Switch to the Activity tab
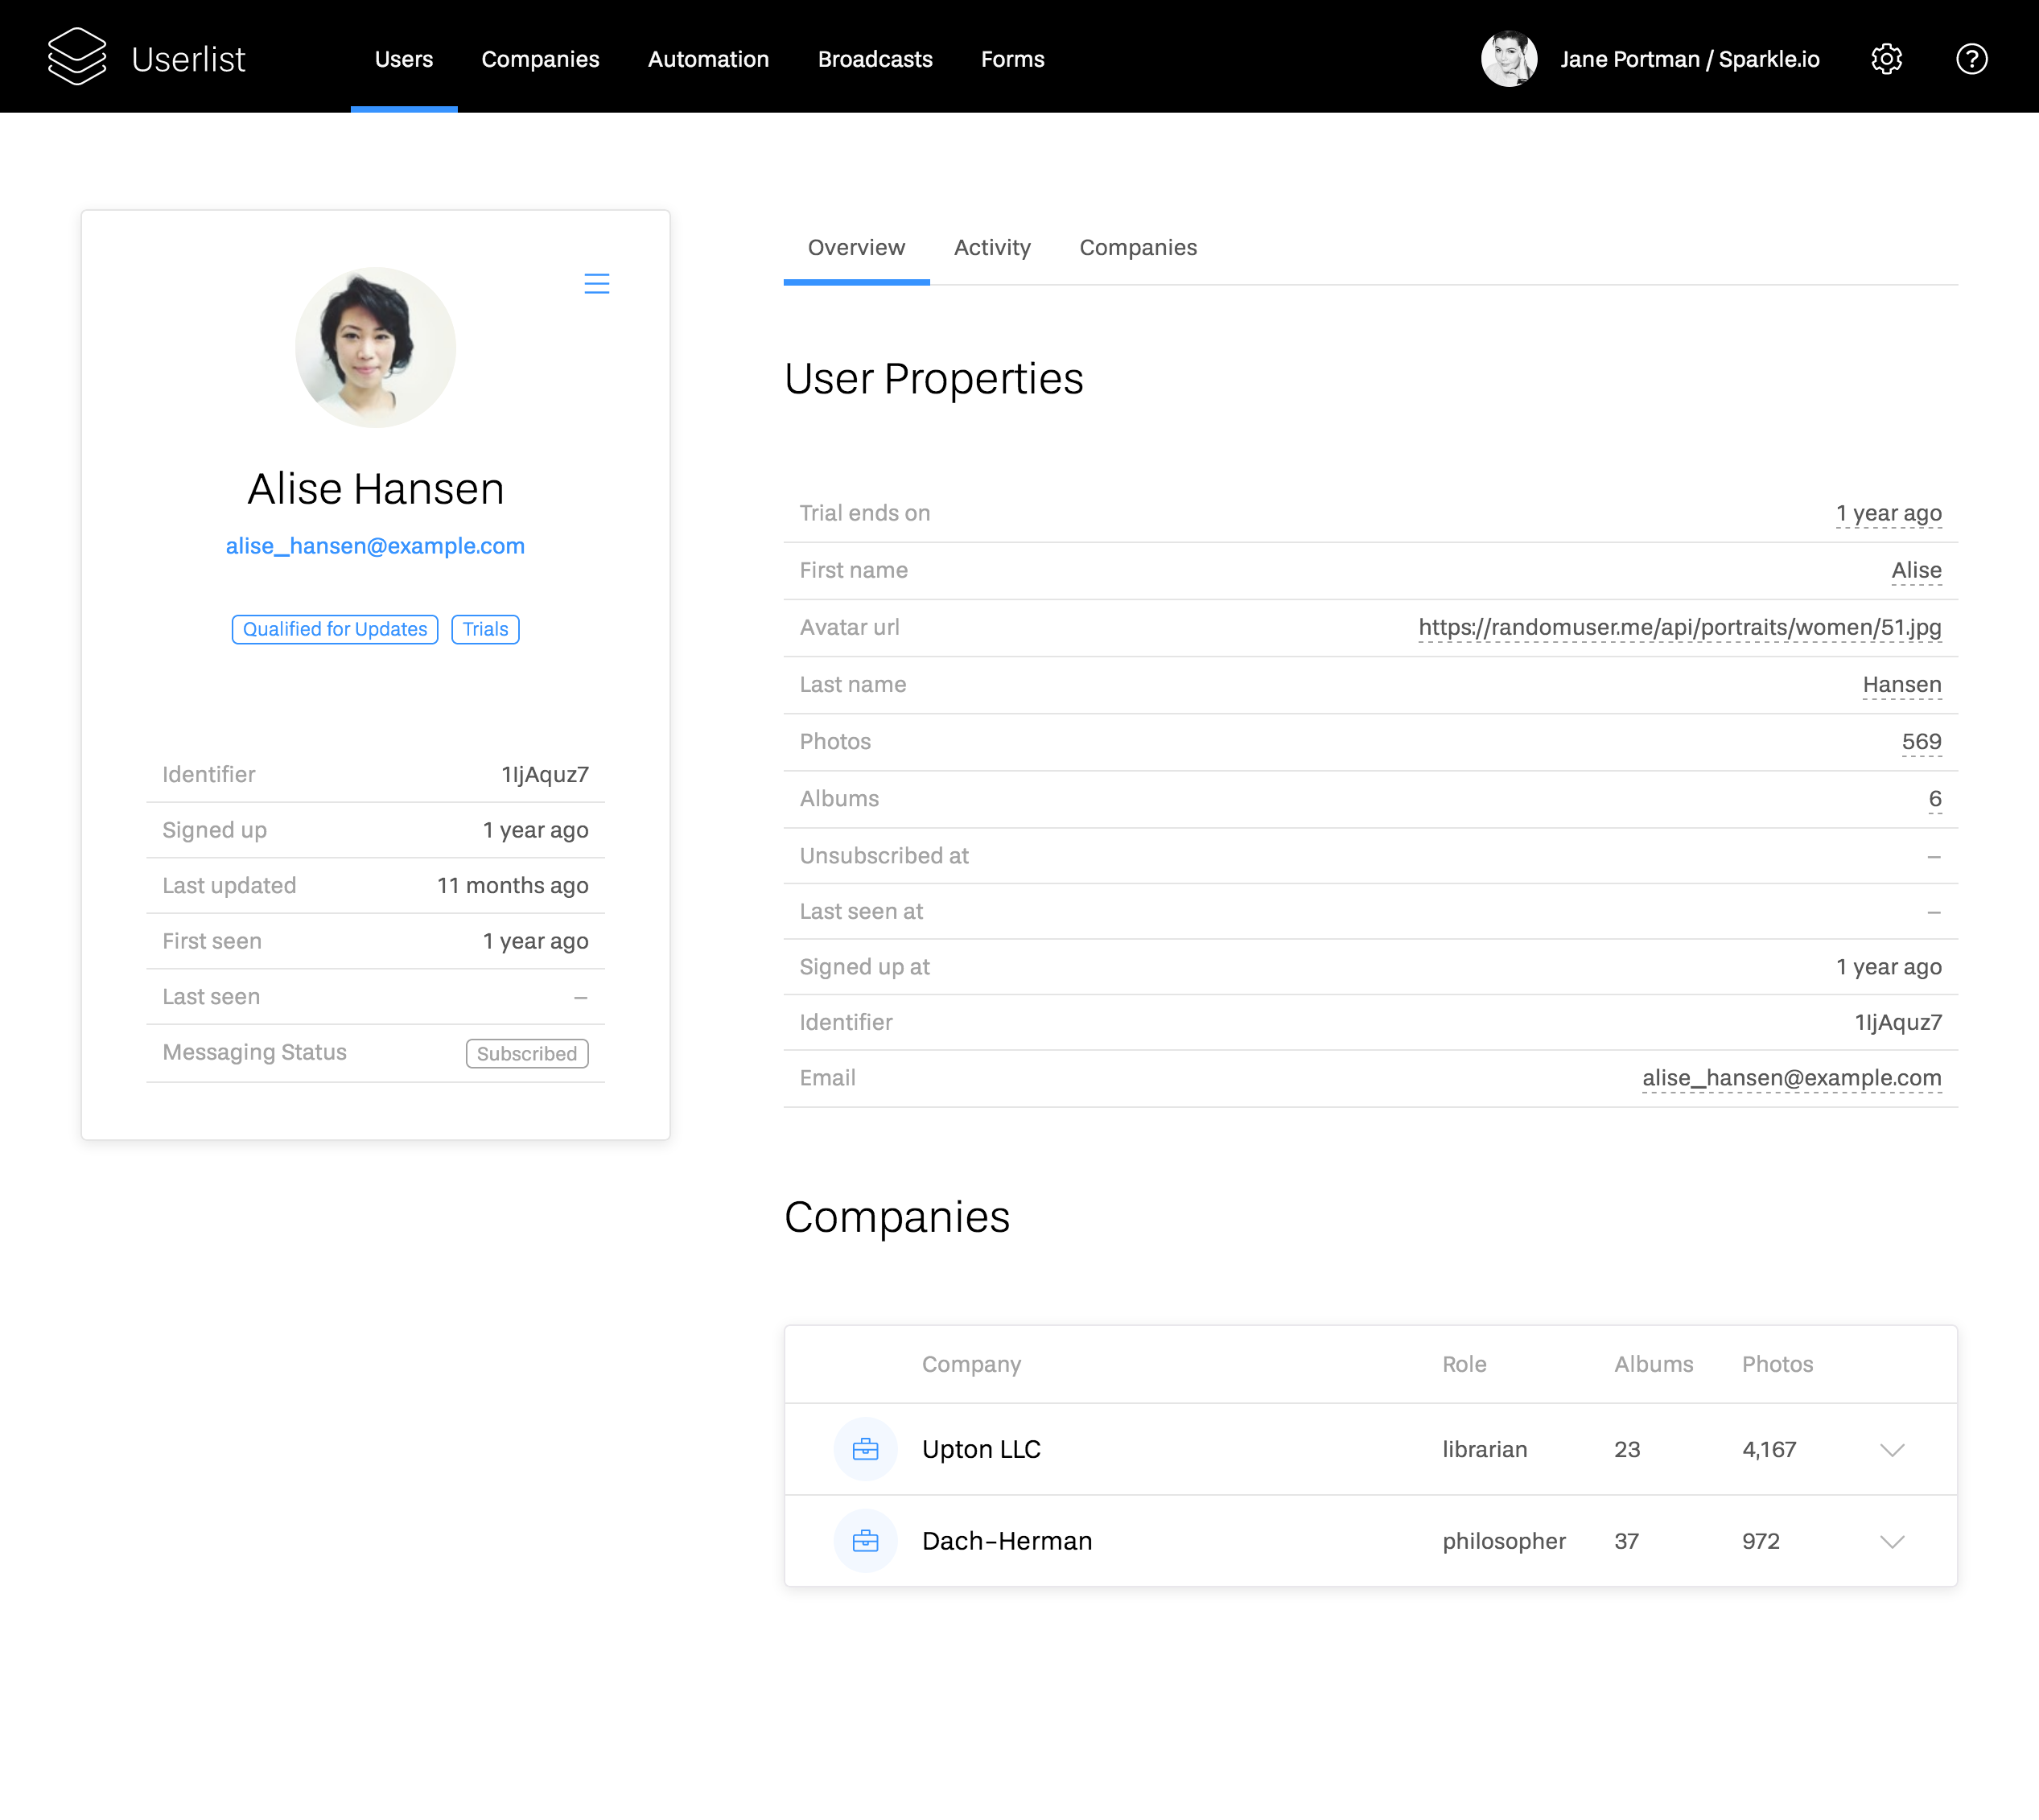 992,247
